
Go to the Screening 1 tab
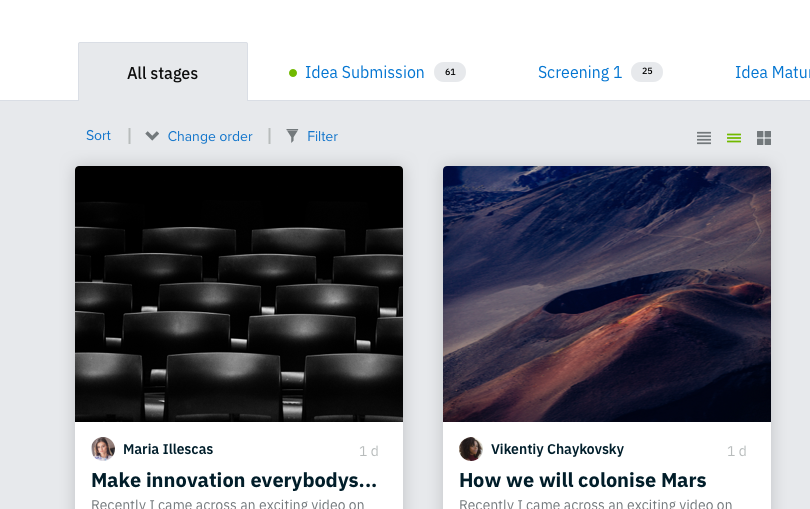tap(580, 72)
